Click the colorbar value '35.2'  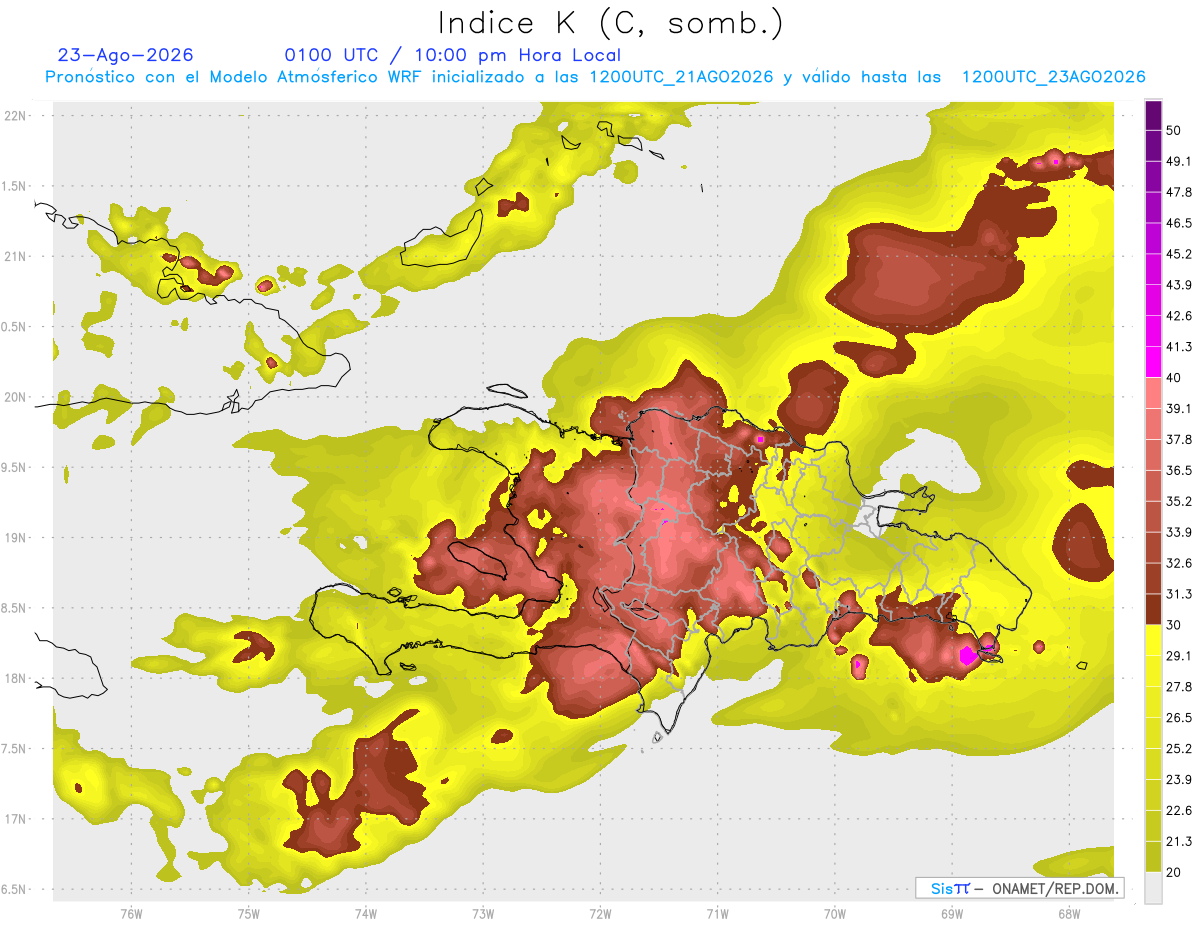1179,501
